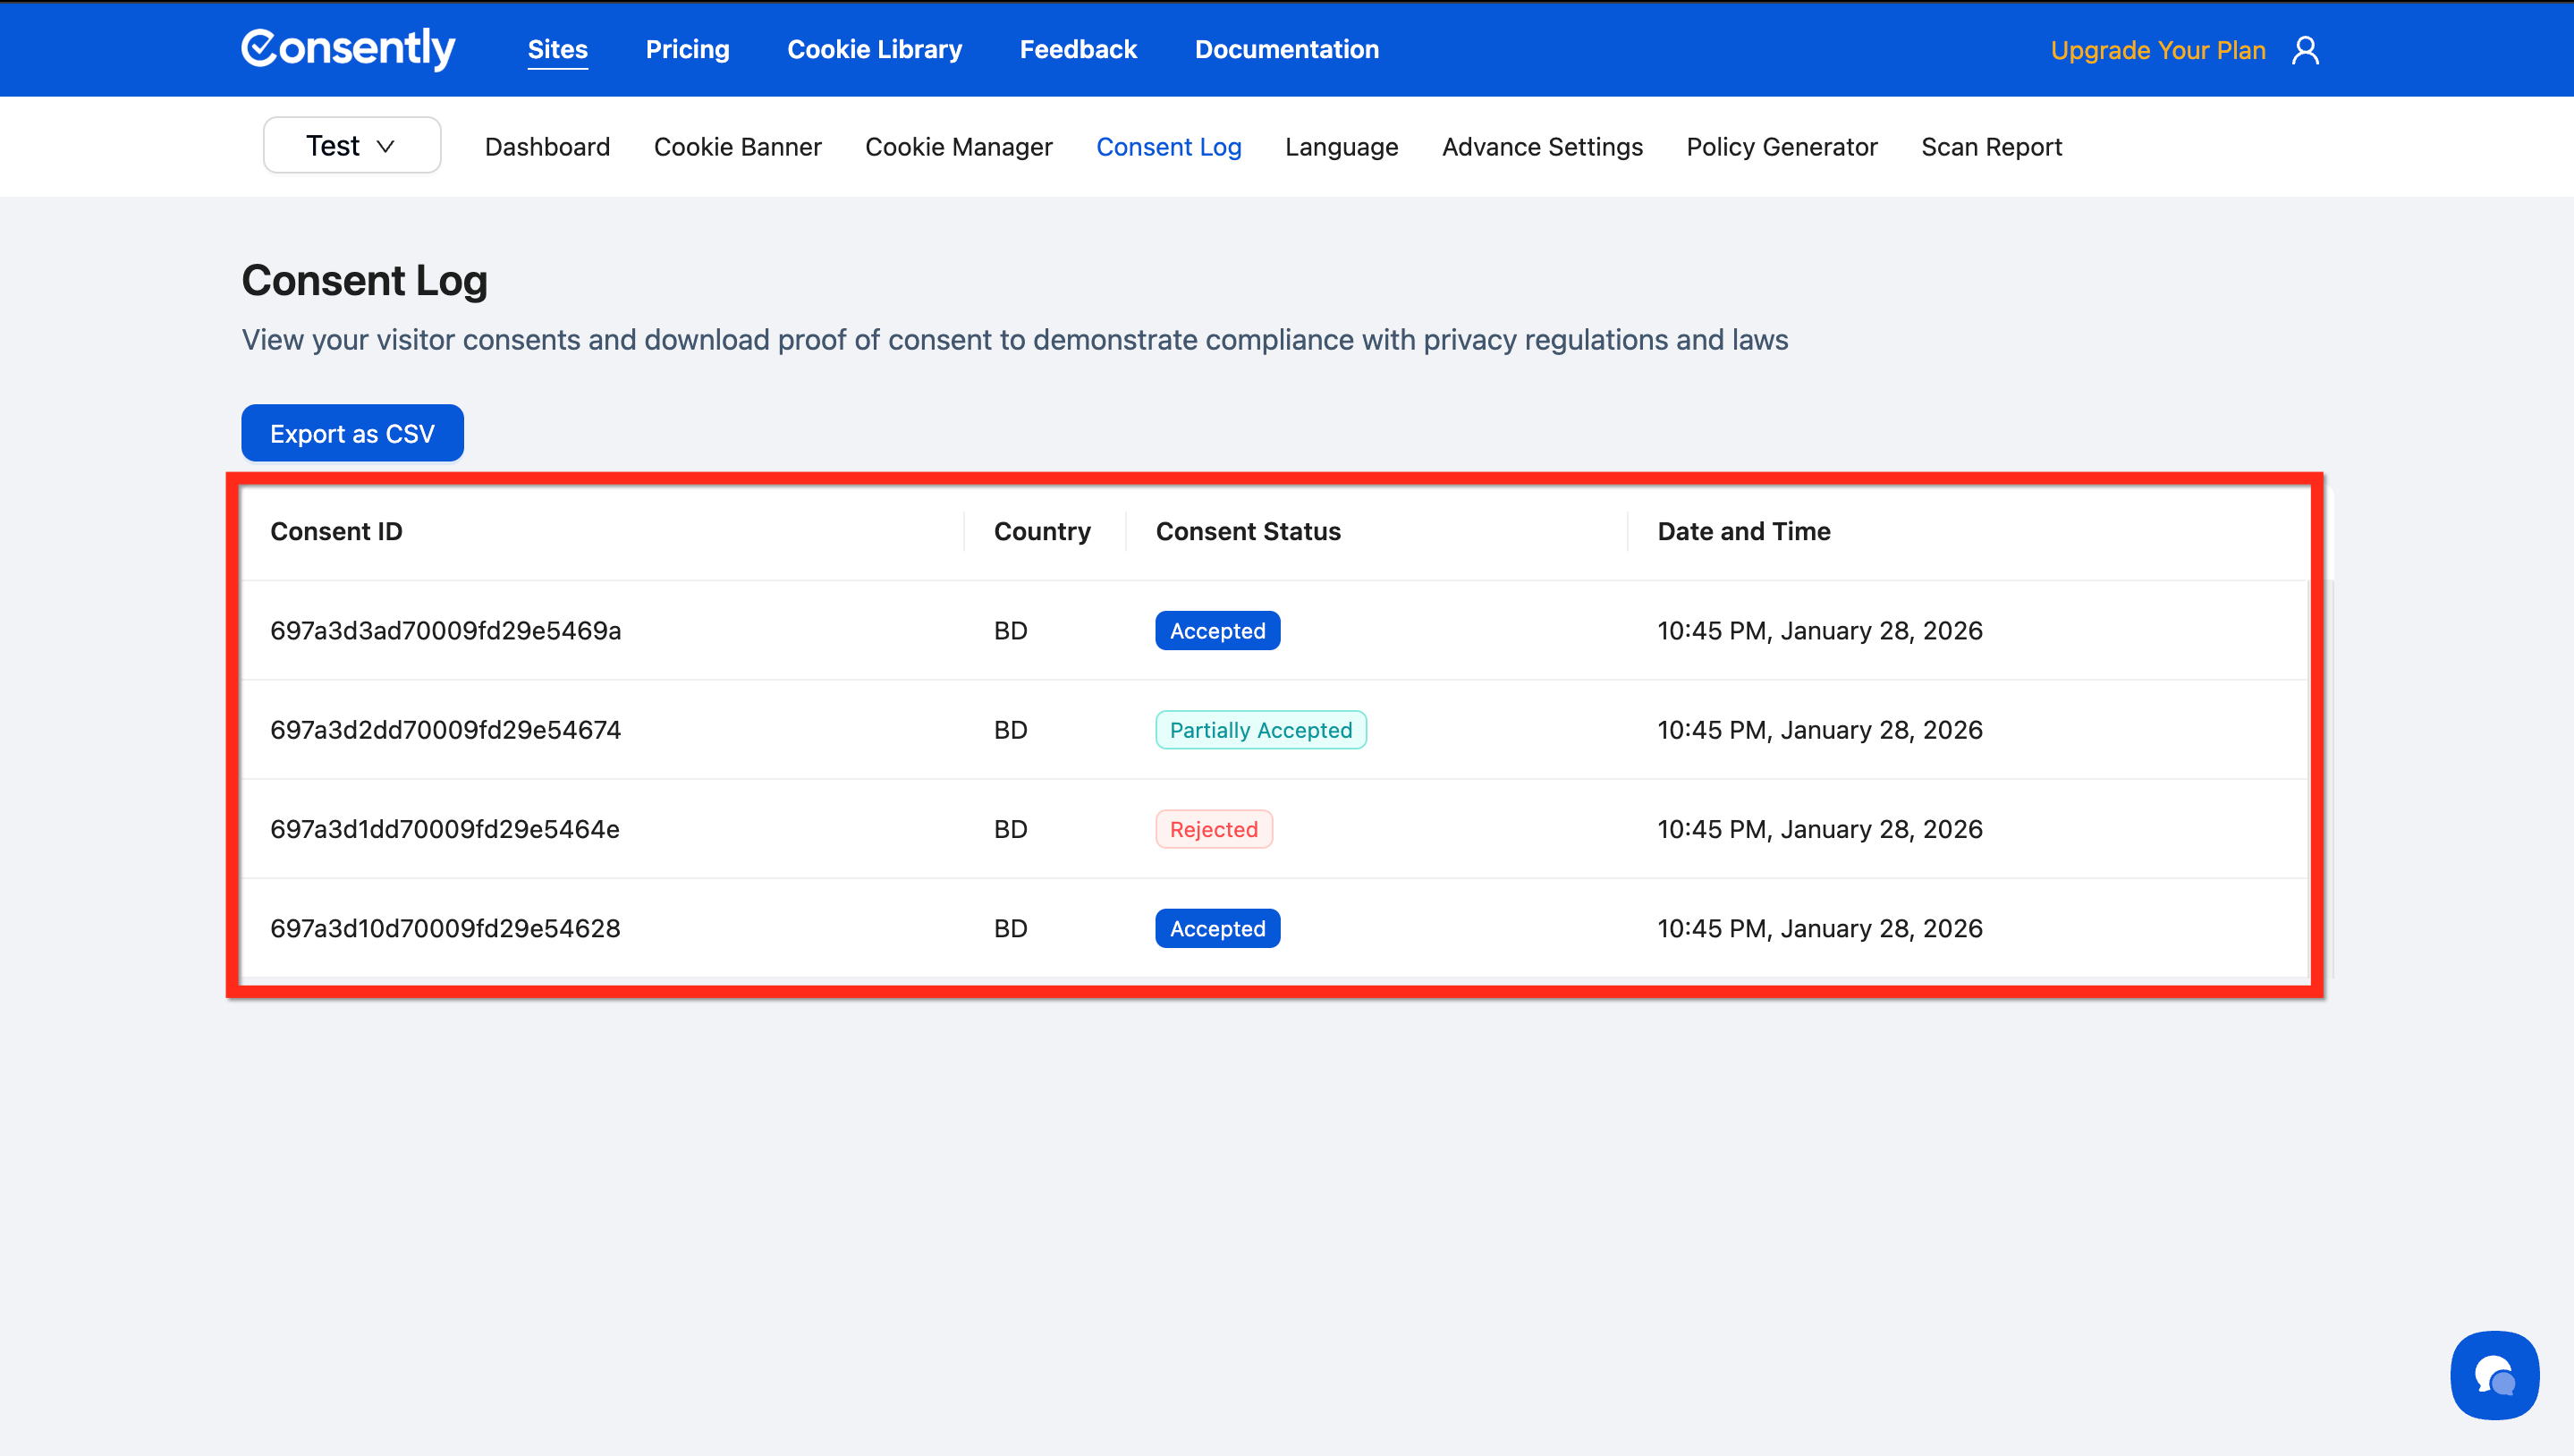Expand the Test site dropdown
This screenshot has width=2574, height=1456.
352,146
